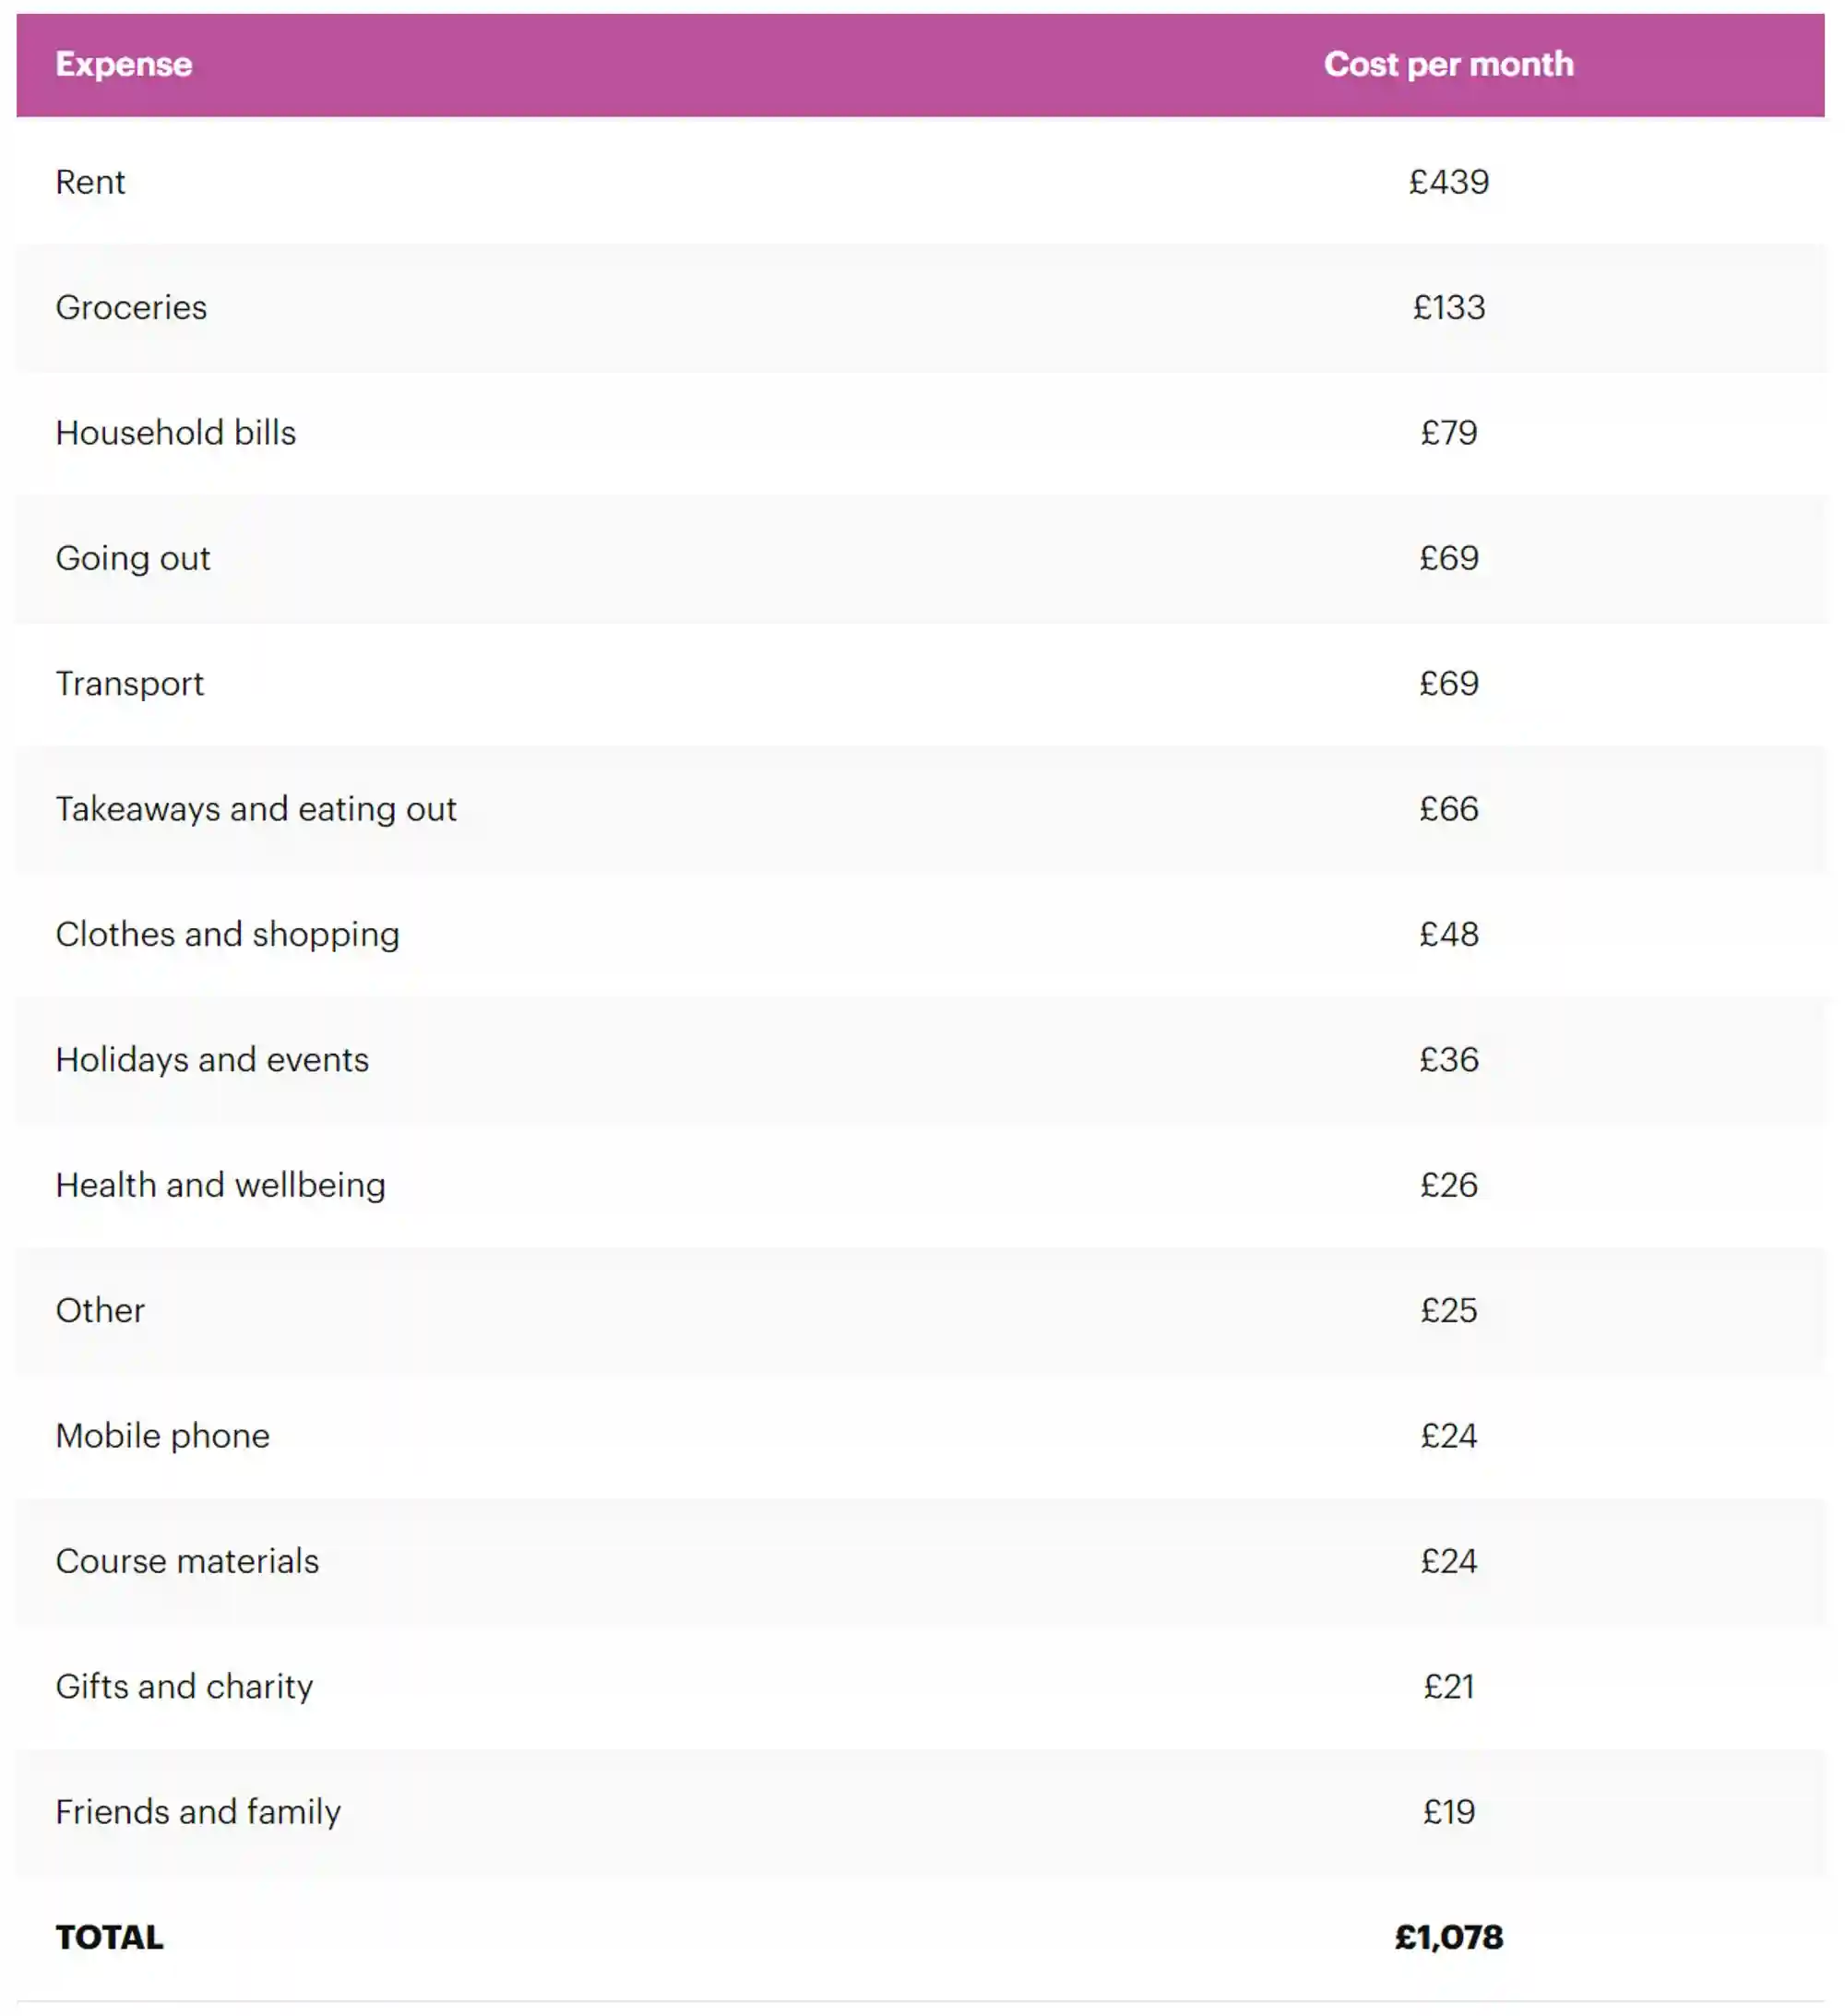
Task: Click the Cost per month header
Action: 1448,64
